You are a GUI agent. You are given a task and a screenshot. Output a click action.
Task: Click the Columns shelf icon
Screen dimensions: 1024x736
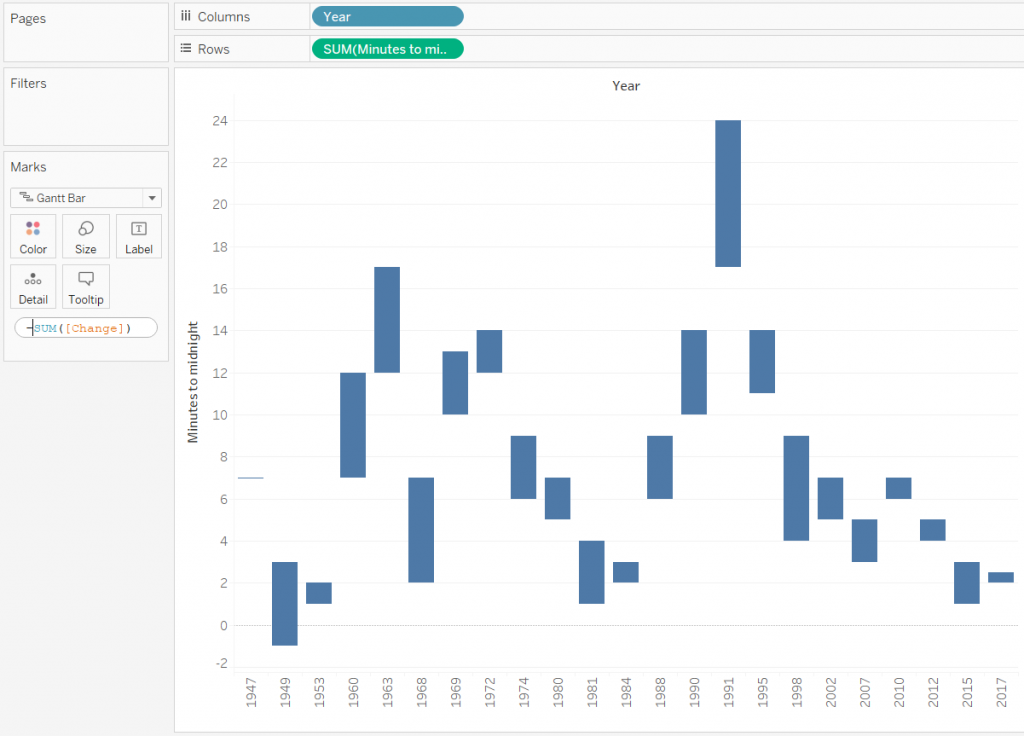pos(187,16)
